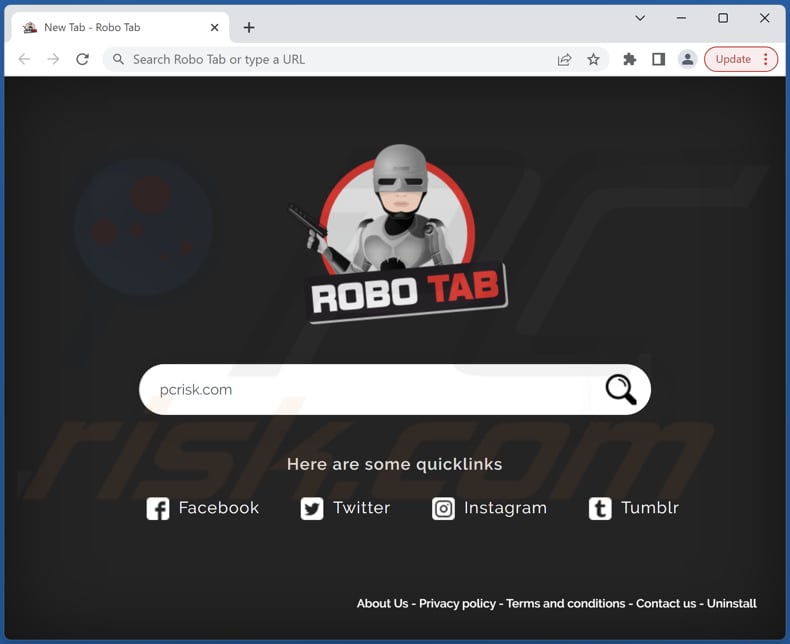790x644 pixels.
Task: Open a new tab with the plus button
Action: pyautogui.click(x=249, y=27)
